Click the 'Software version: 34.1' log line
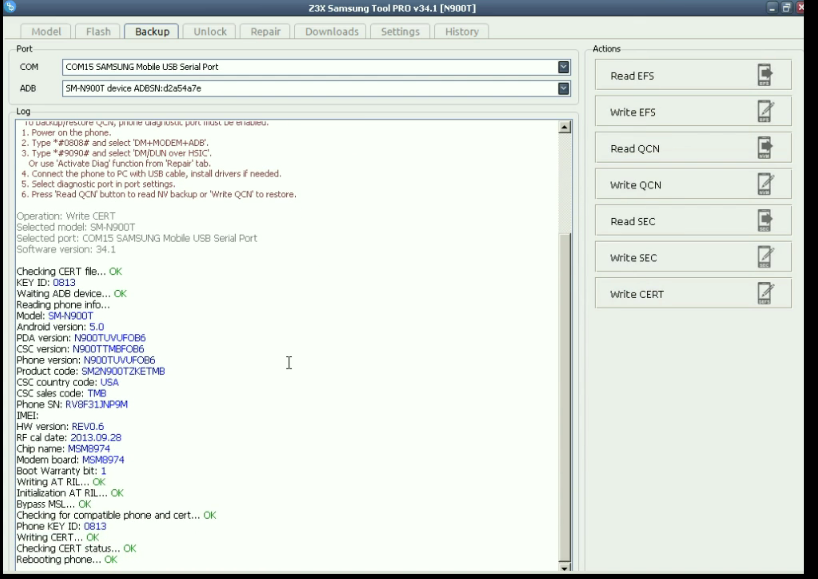Screen dimensions: 818x579 [x=66, y=249]
